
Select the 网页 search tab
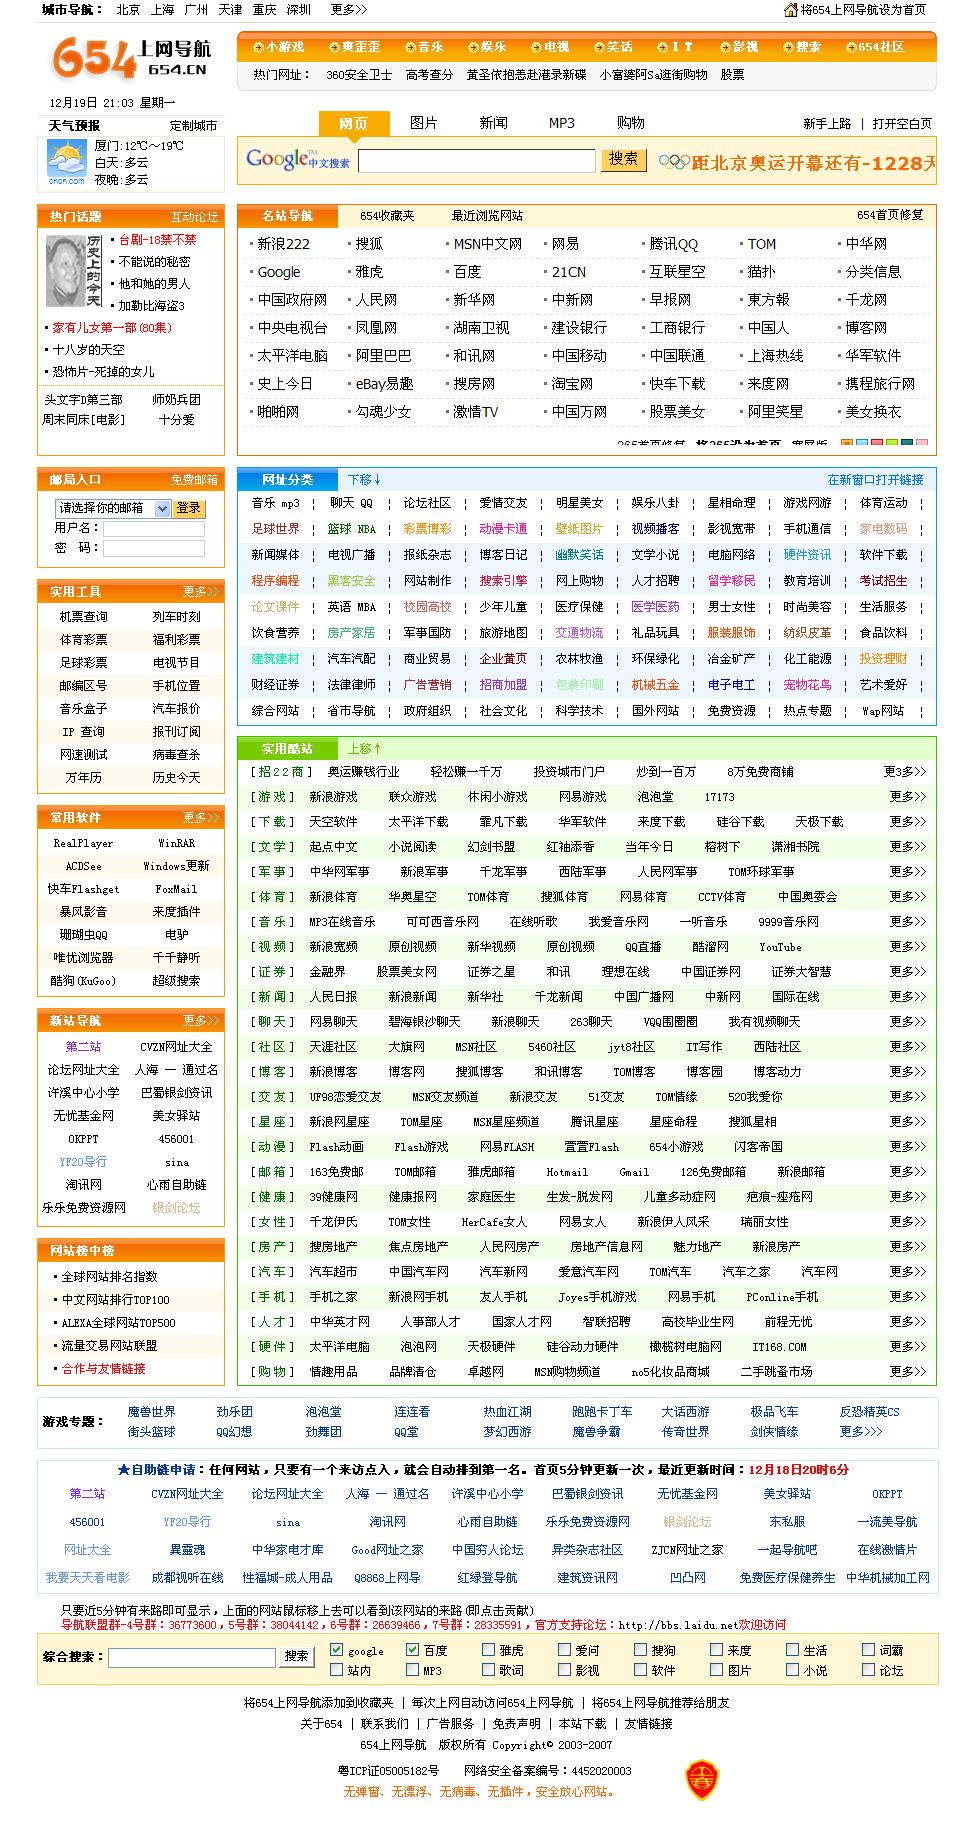[x=353, y=123]
